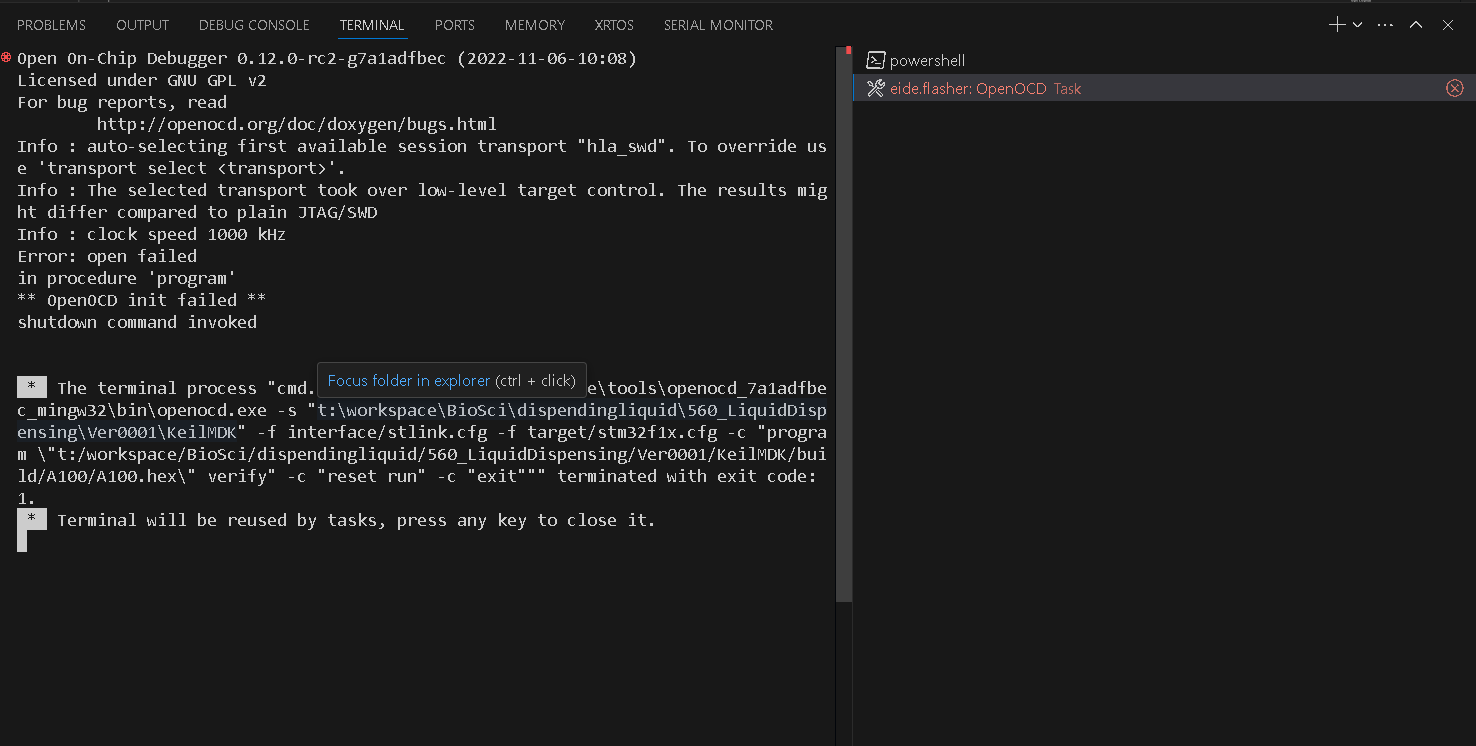
Task: Click the terminal cursor block
Action: pos(22,541)
